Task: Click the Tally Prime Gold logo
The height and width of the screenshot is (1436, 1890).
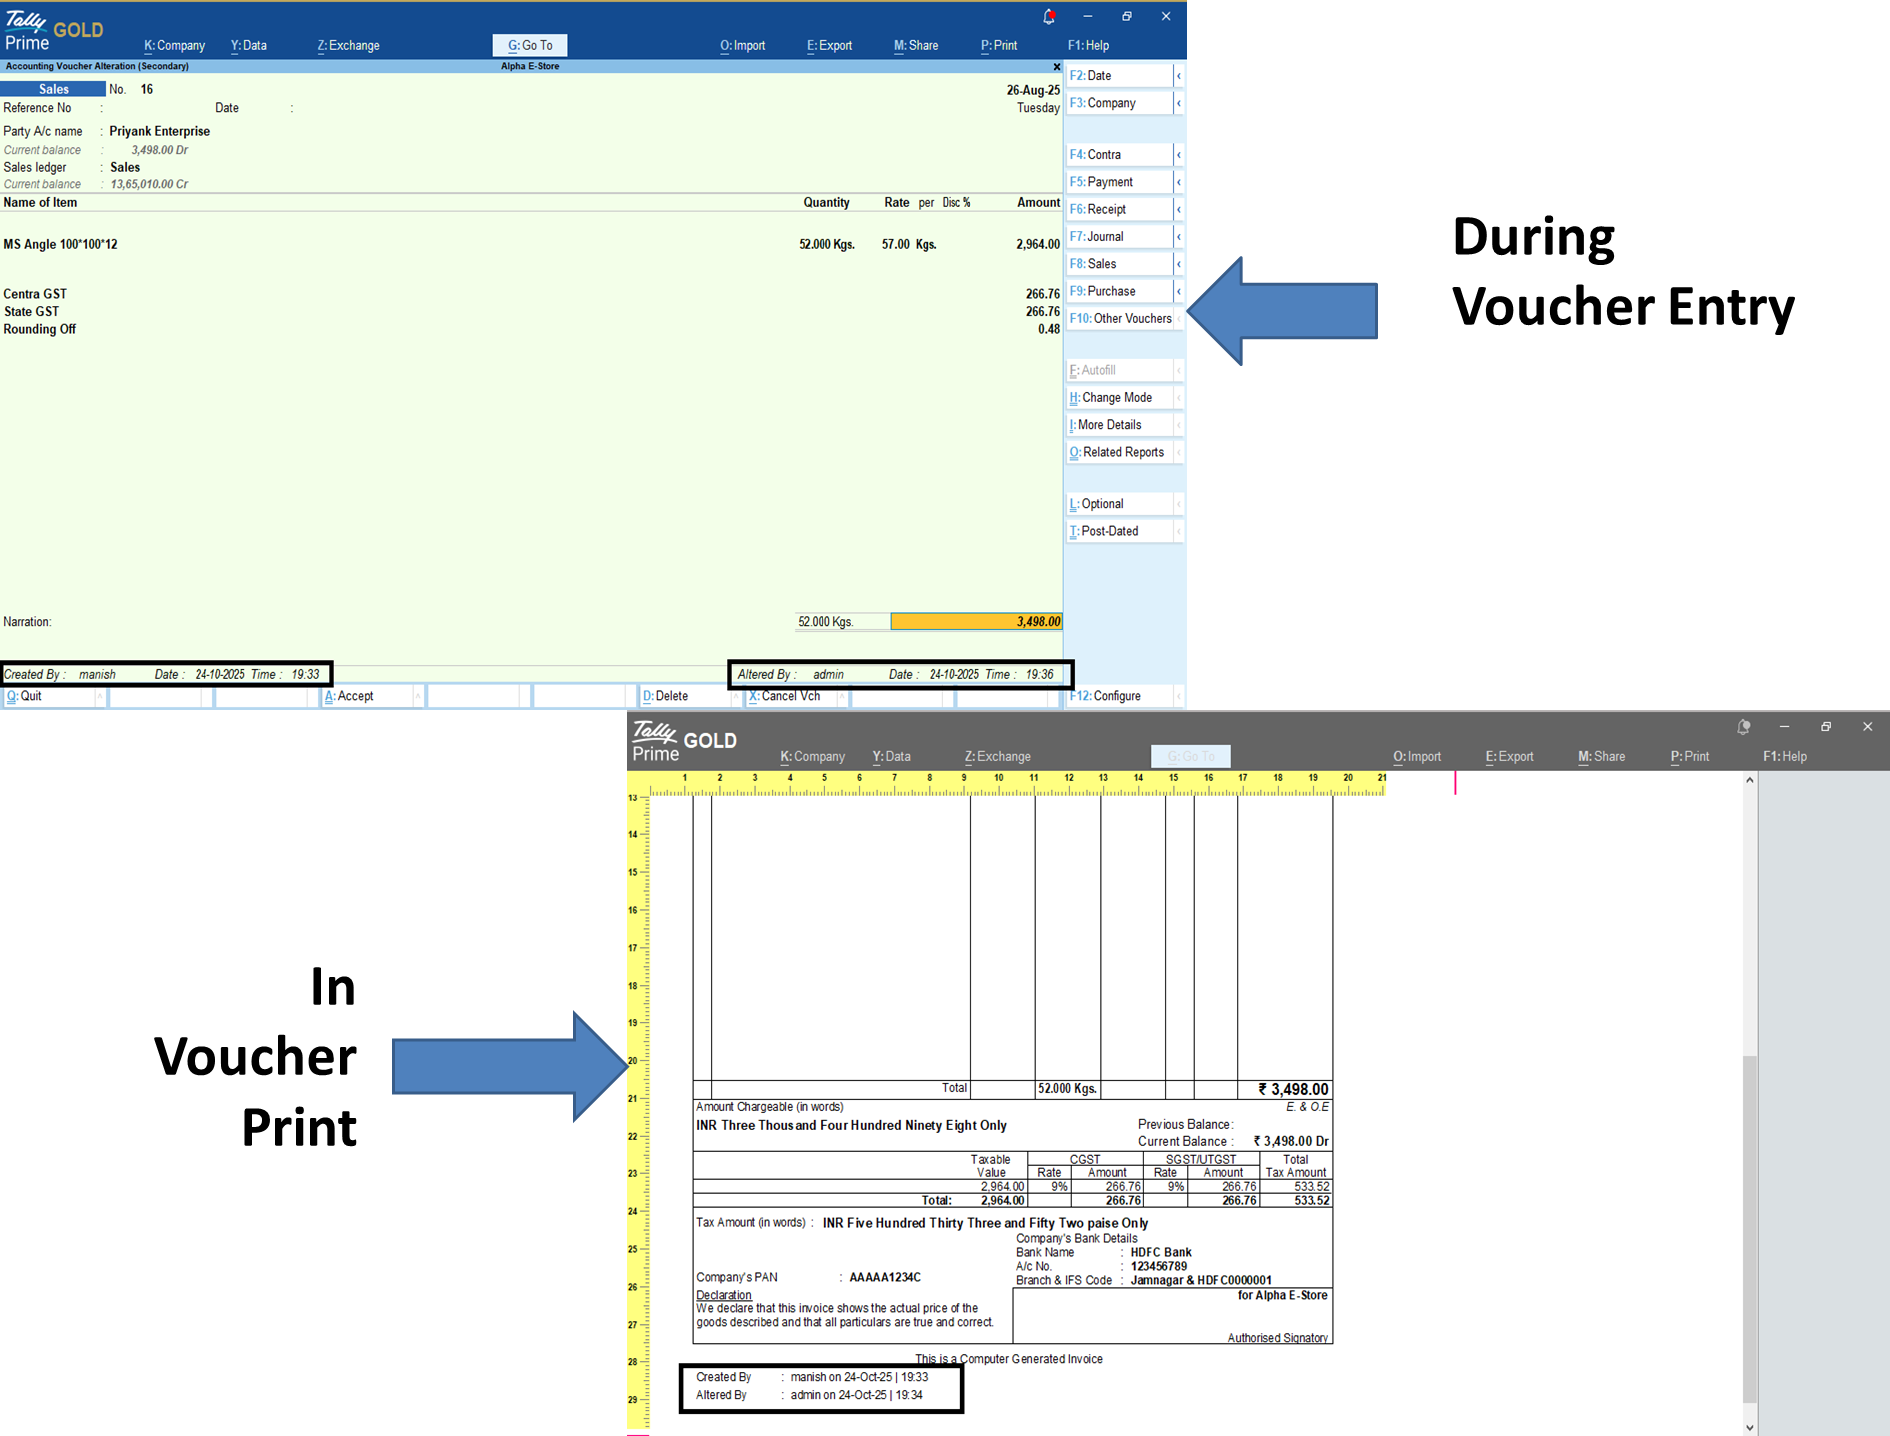Action: click(54, 30)
